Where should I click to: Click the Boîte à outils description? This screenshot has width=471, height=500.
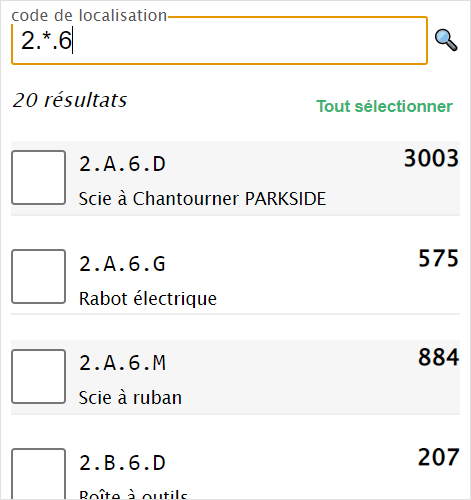[x=133, y=494]
